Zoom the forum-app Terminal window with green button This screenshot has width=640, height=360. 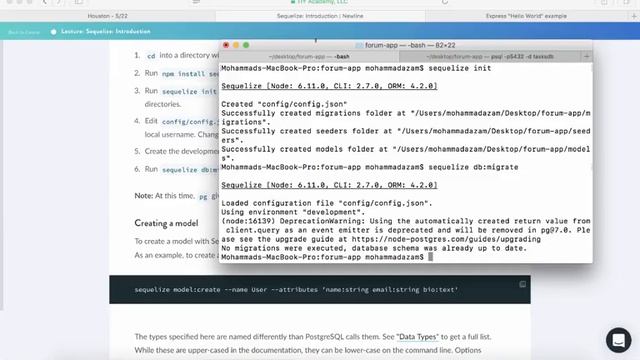(x=246, y=45)
